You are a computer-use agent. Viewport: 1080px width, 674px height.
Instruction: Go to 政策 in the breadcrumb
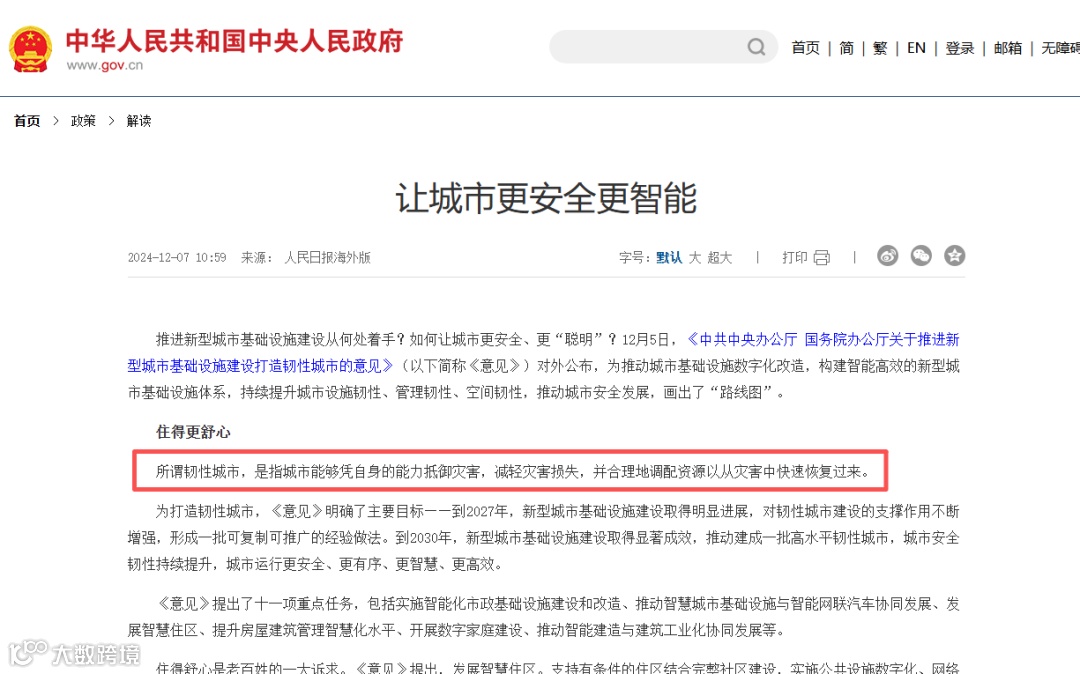83,121
